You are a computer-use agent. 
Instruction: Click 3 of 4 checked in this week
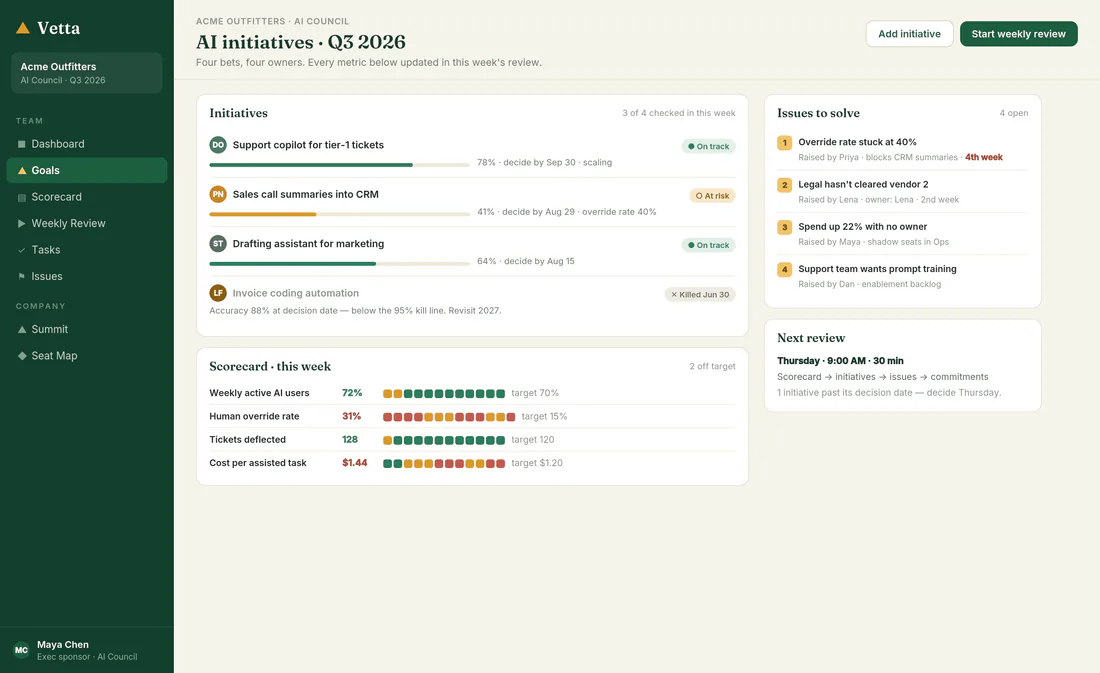pos(678,113)
